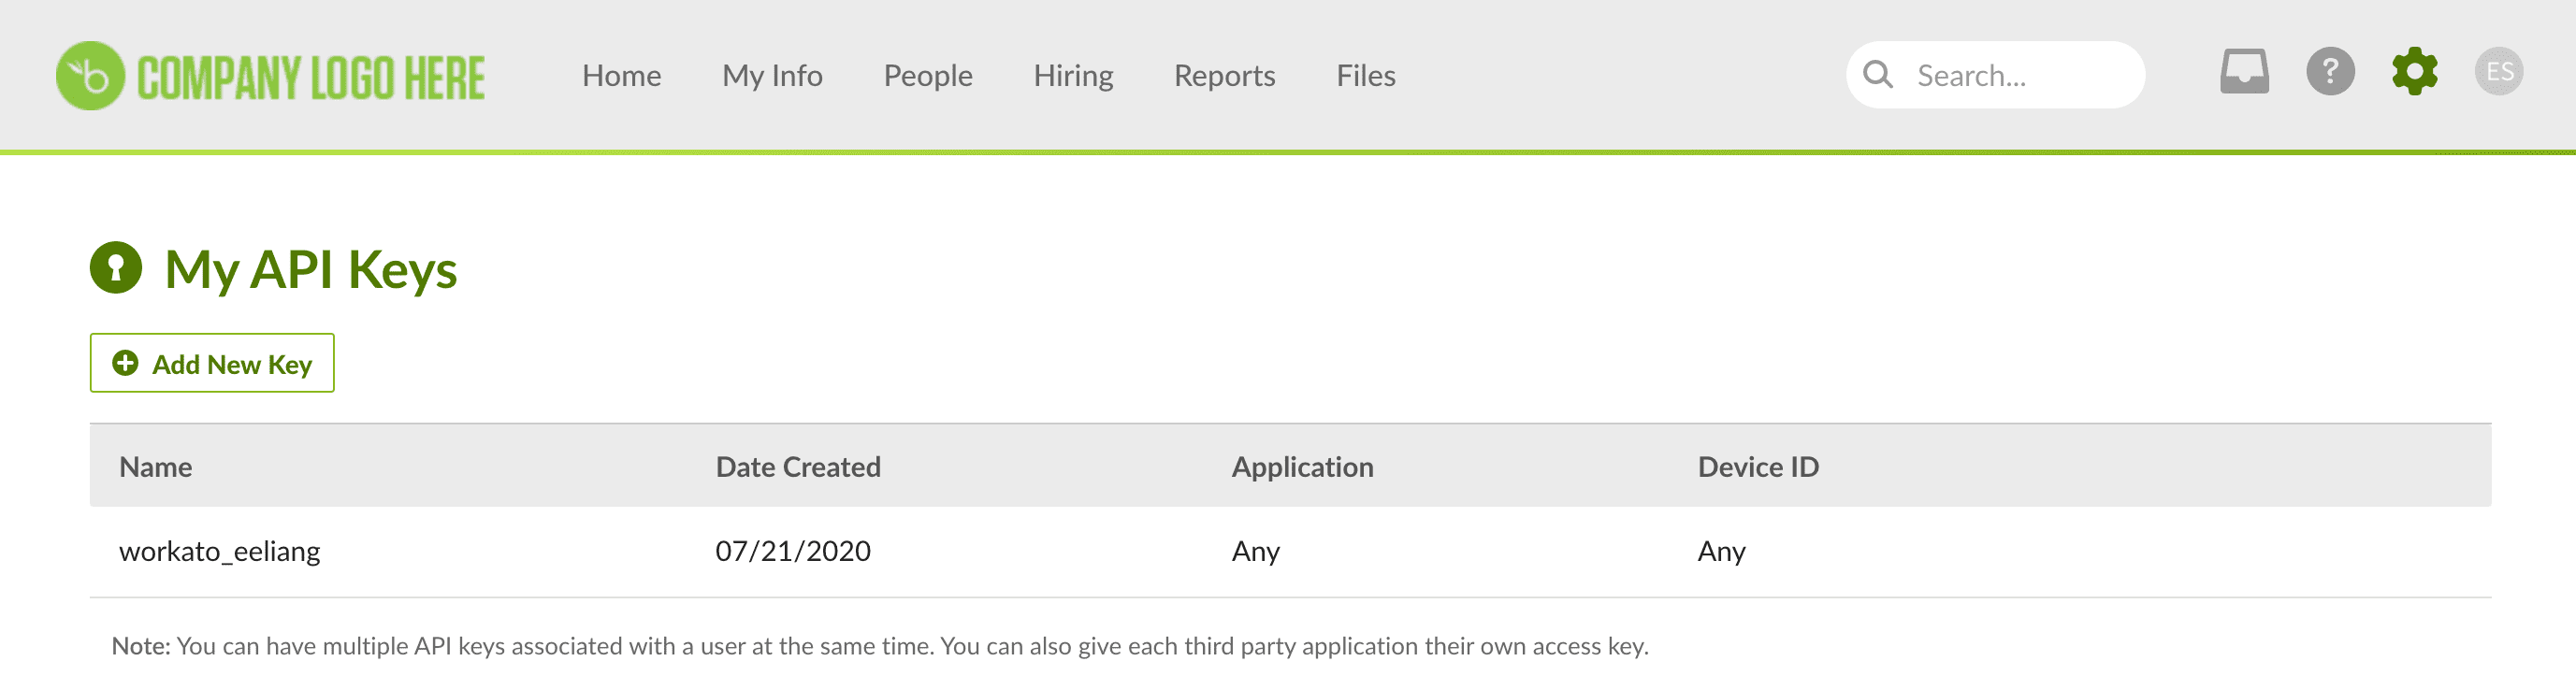Open the Hiring menu
Viewport: 2576px width, 690px height.
(1073, 76)
